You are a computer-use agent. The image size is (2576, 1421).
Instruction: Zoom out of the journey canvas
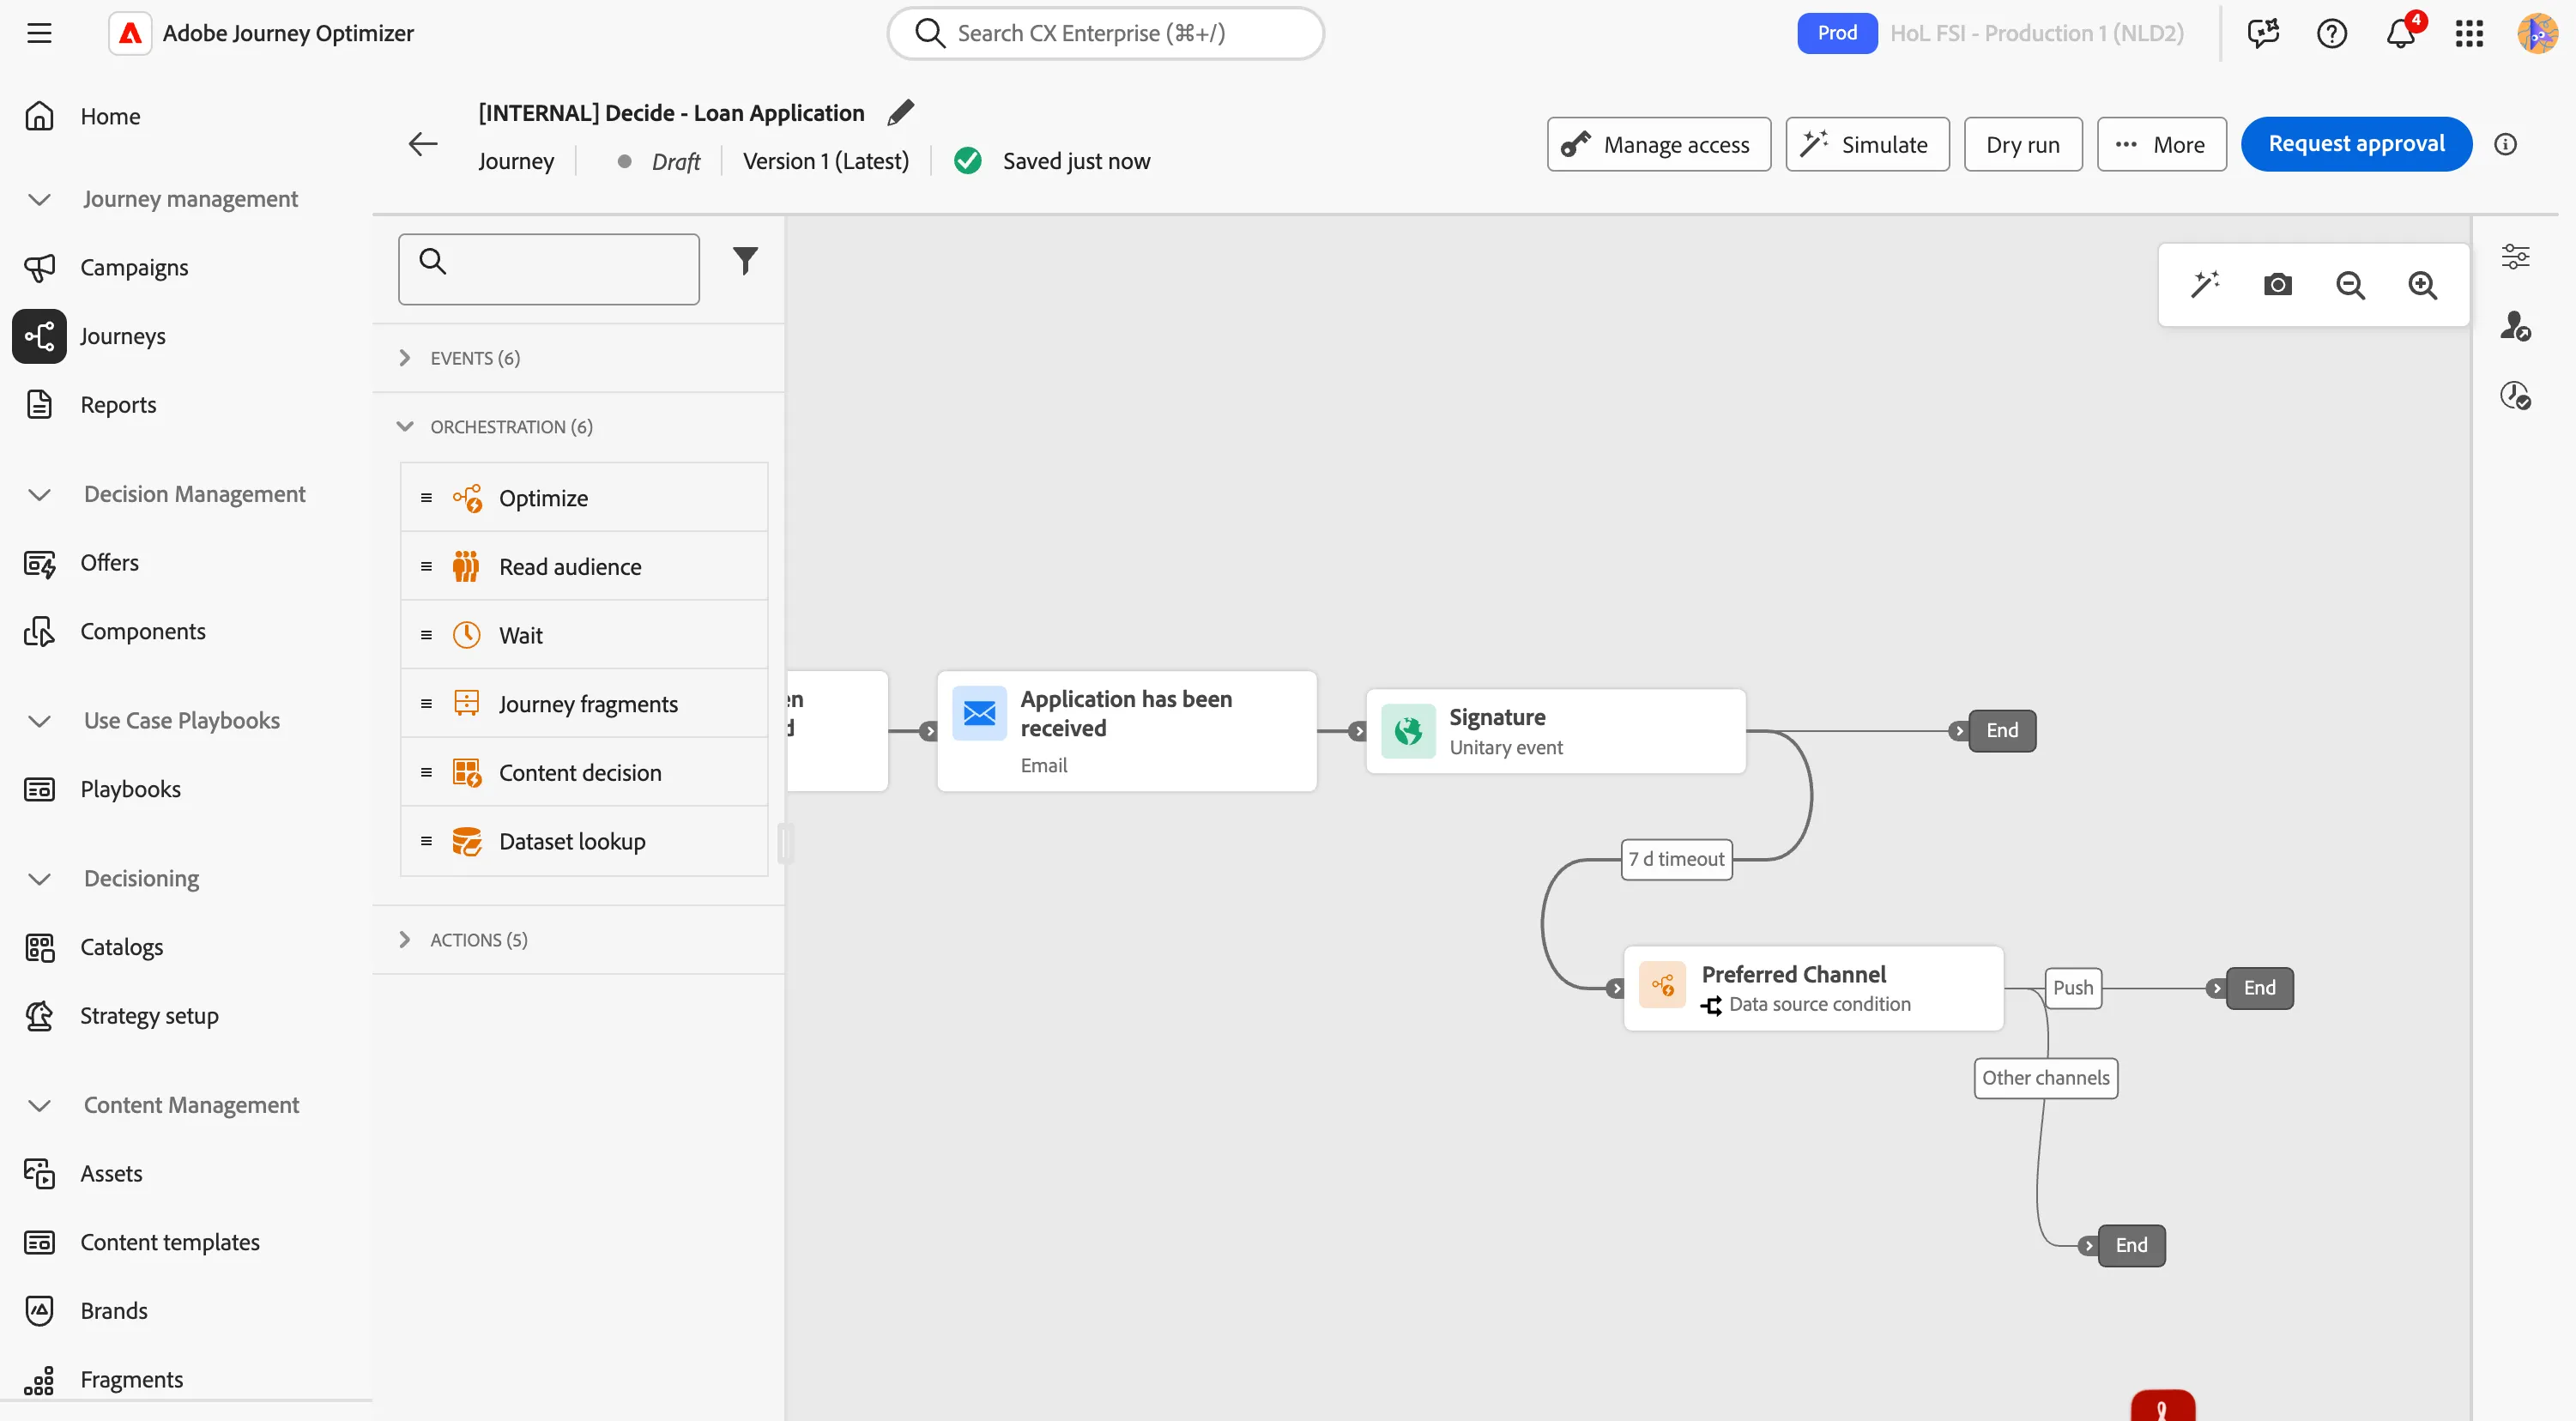2350,285
